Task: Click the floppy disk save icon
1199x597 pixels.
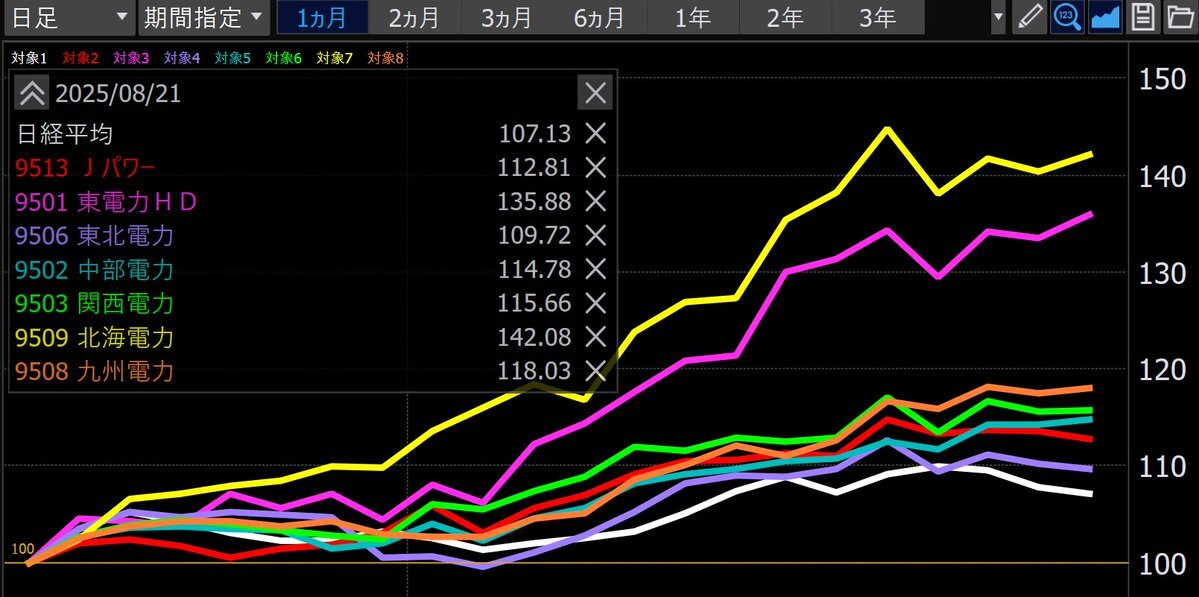Action: click(x=1143, y=18)
